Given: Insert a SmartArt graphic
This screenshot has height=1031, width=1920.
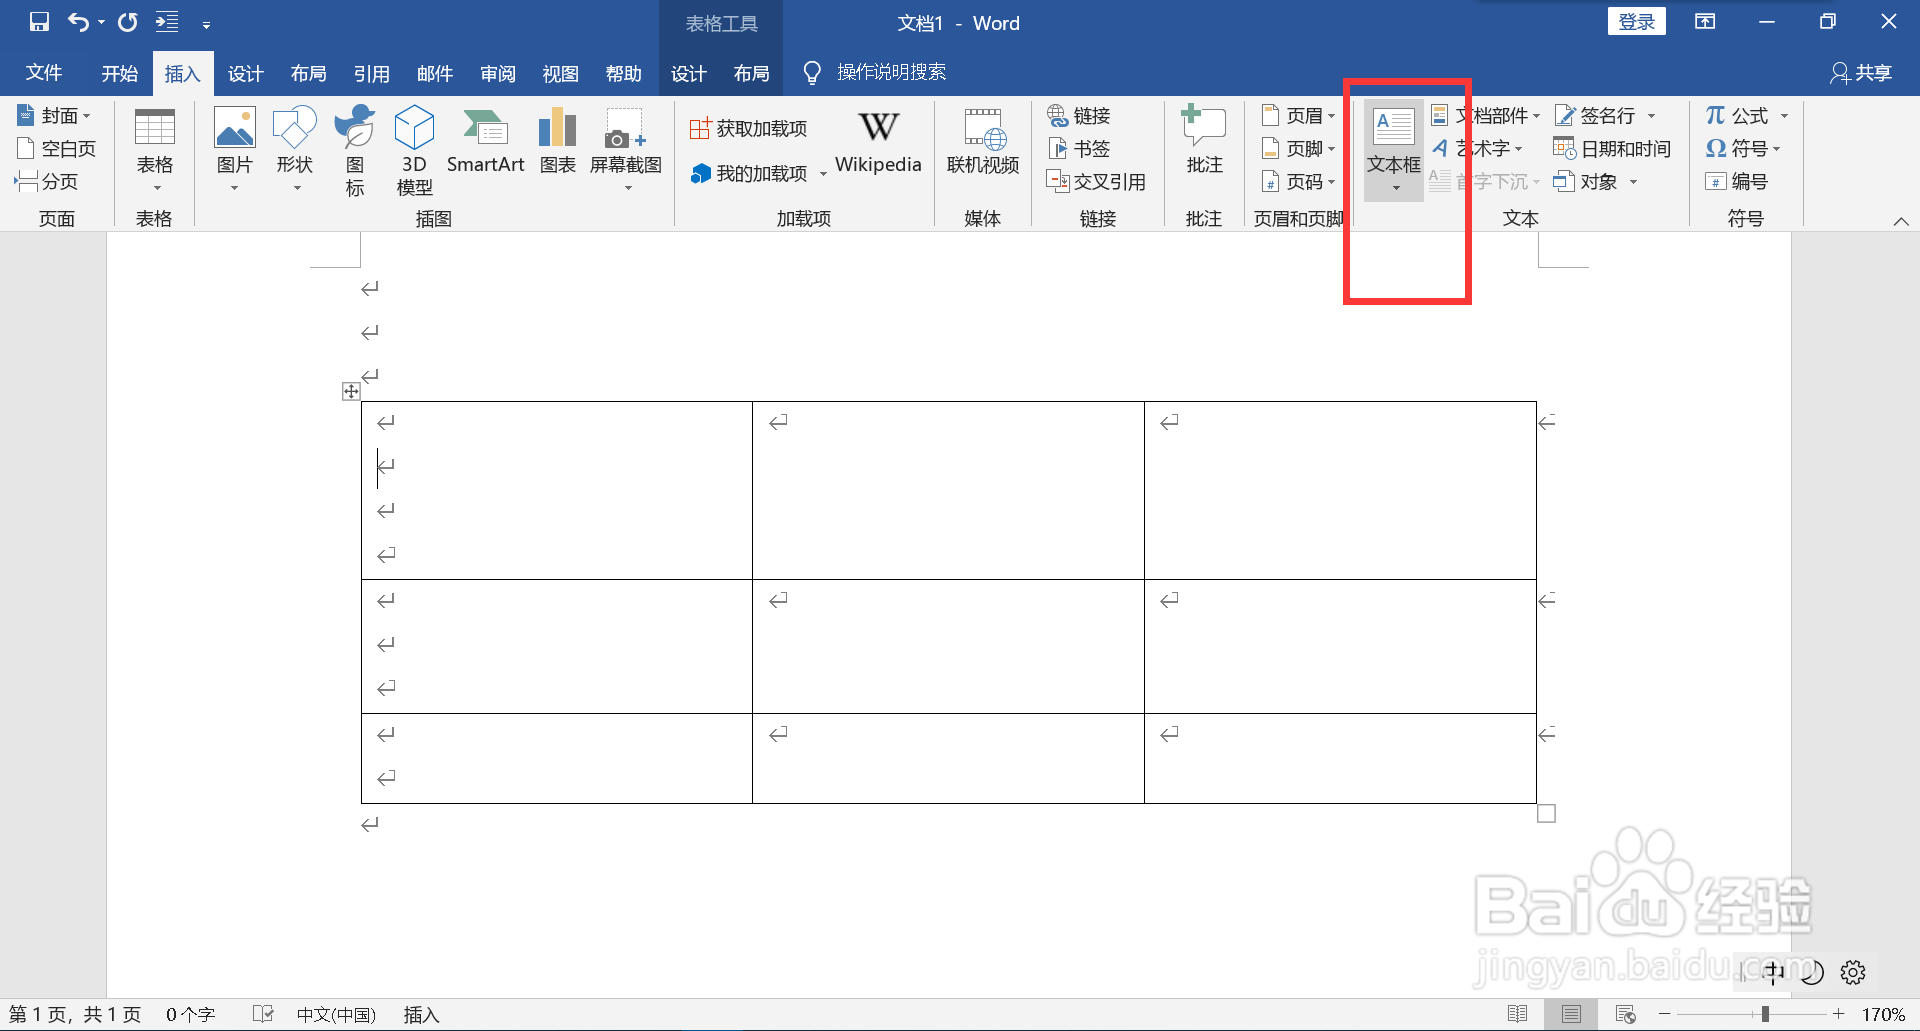Looking at the screenshot, I should coord(486,140).
